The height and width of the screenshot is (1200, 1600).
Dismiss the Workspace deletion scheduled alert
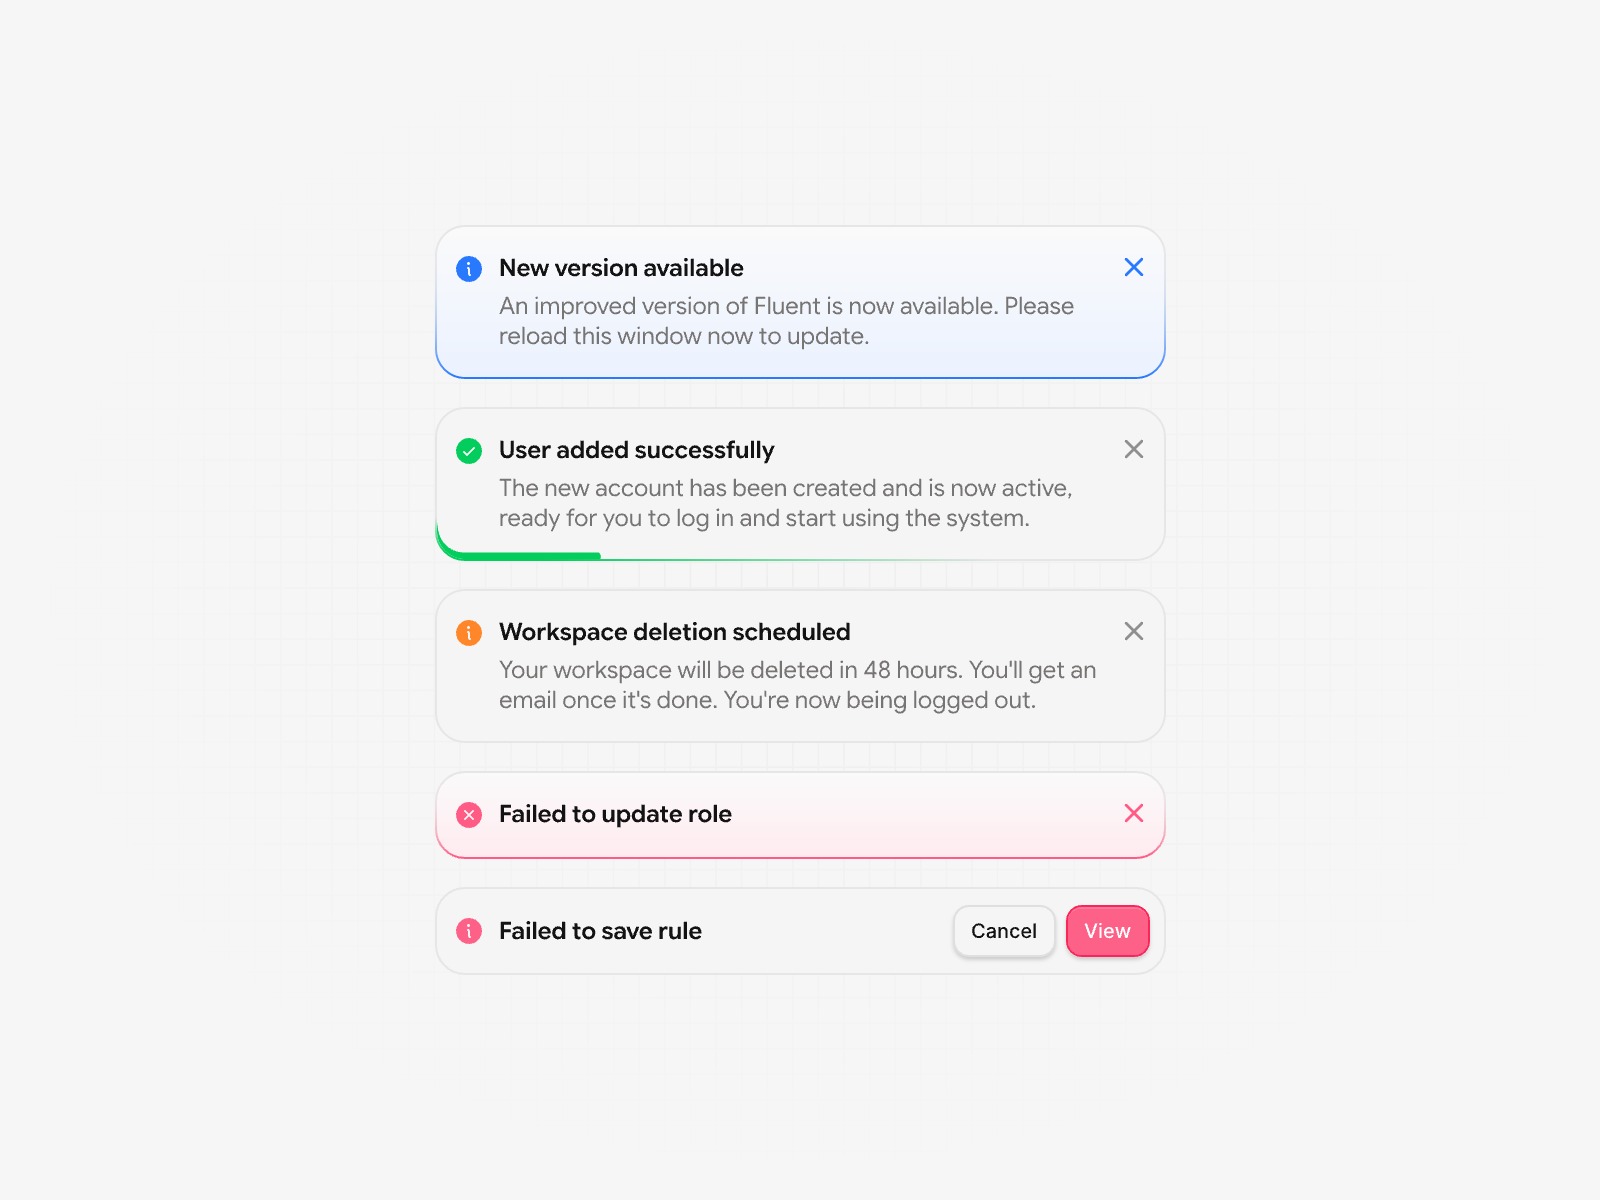point(1133,631)
